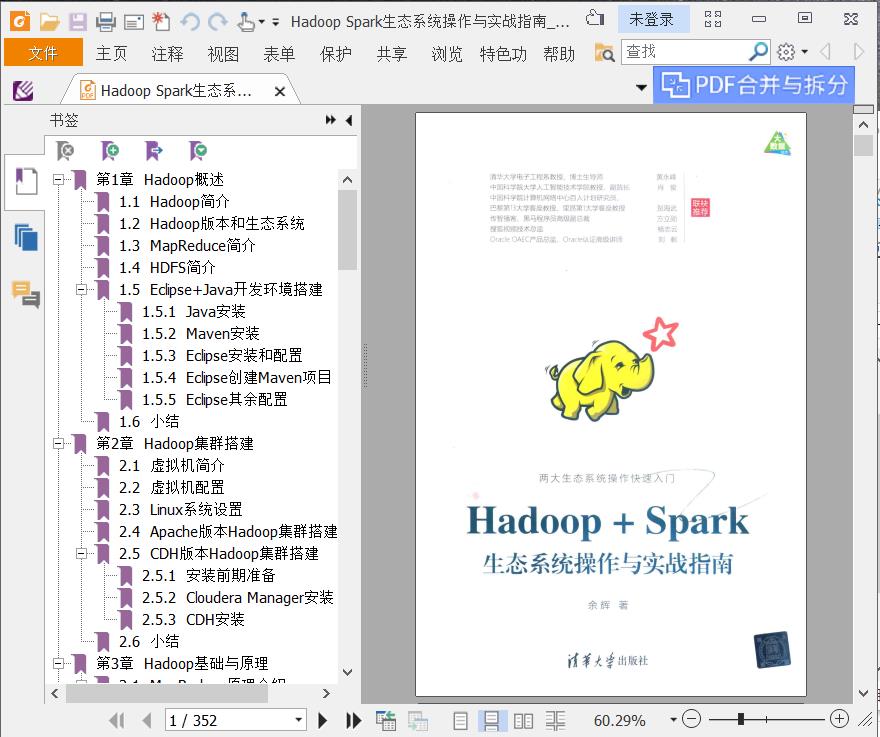The width and height of the screenshot is (880, 737).
Task: Click the save disk icon
Action: pyautogui.click(x=78, y=22)
